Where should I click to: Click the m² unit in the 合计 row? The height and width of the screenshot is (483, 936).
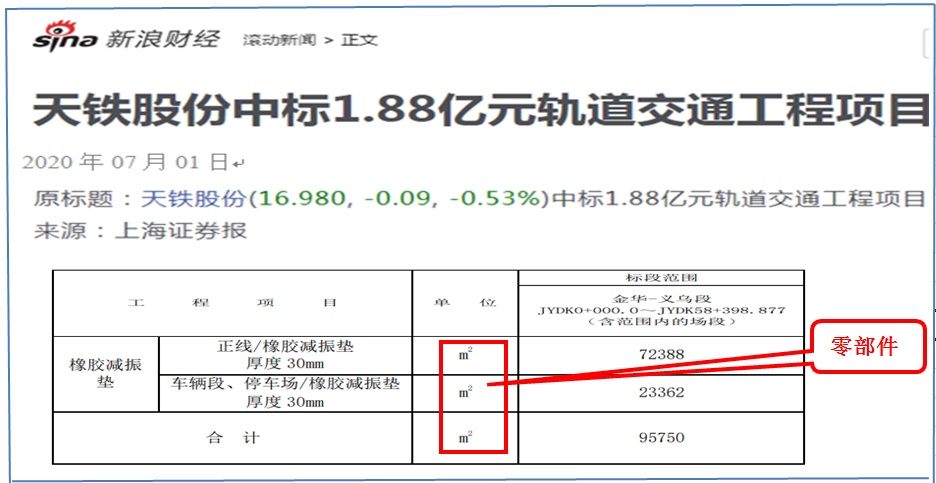coord(465,438)
